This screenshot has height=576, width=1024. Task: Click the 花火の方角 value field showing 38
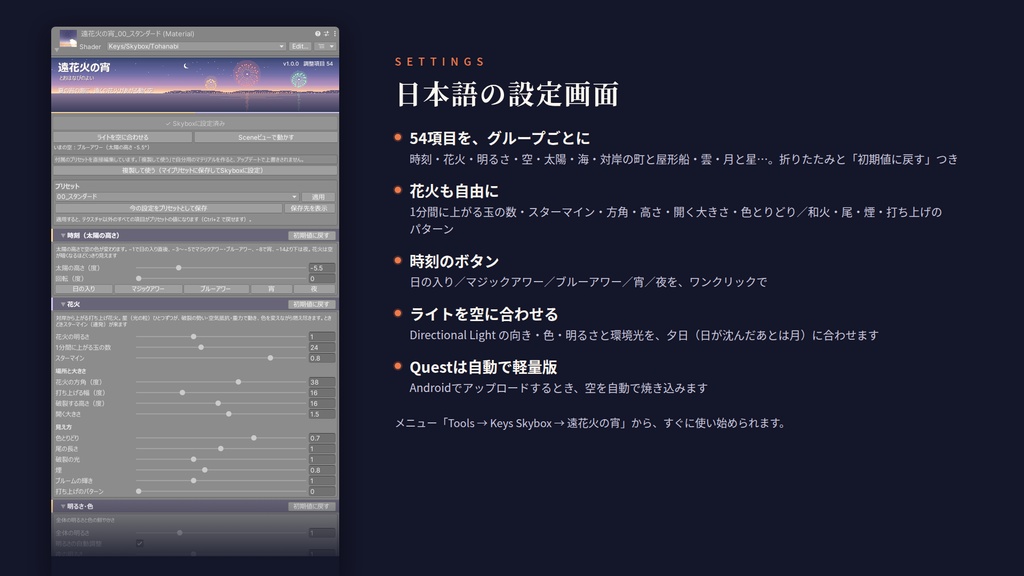321,382
